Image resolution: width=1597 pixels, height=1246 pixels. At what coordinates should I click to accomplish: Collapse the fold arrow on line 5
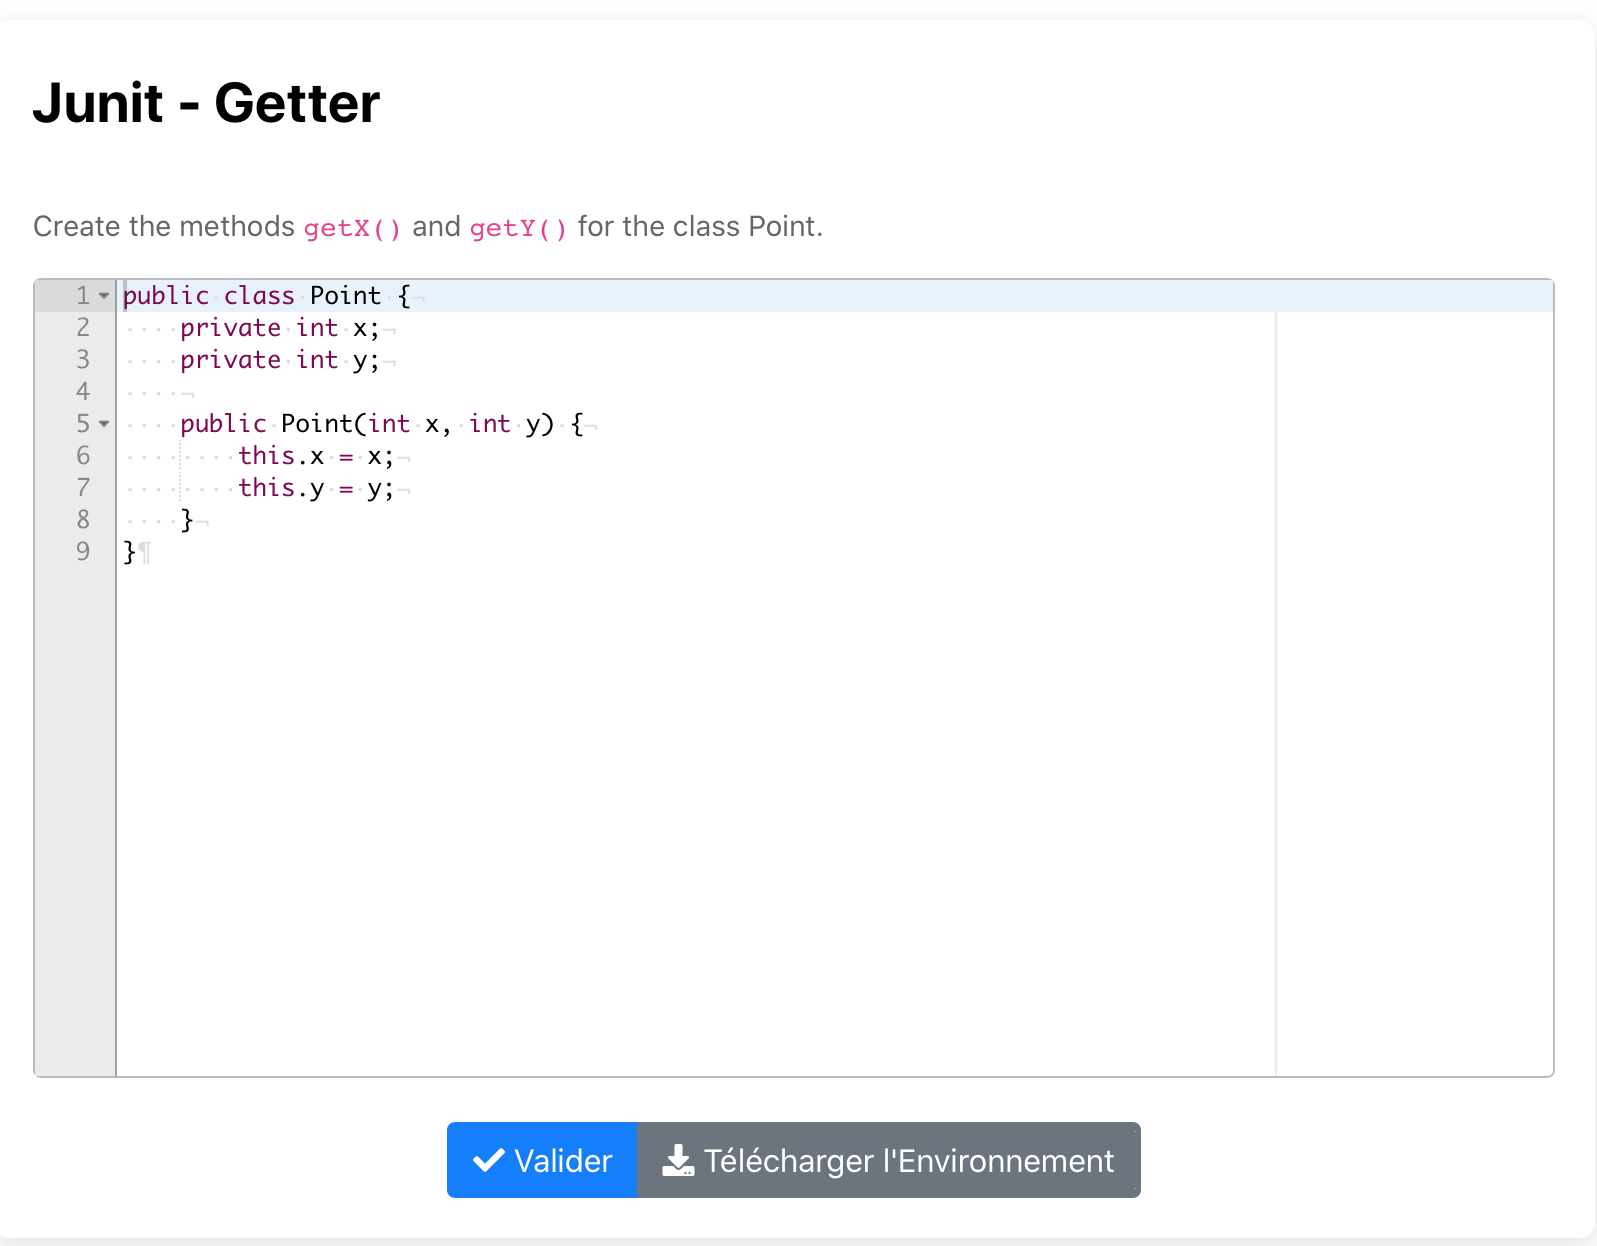coord(104,424)
